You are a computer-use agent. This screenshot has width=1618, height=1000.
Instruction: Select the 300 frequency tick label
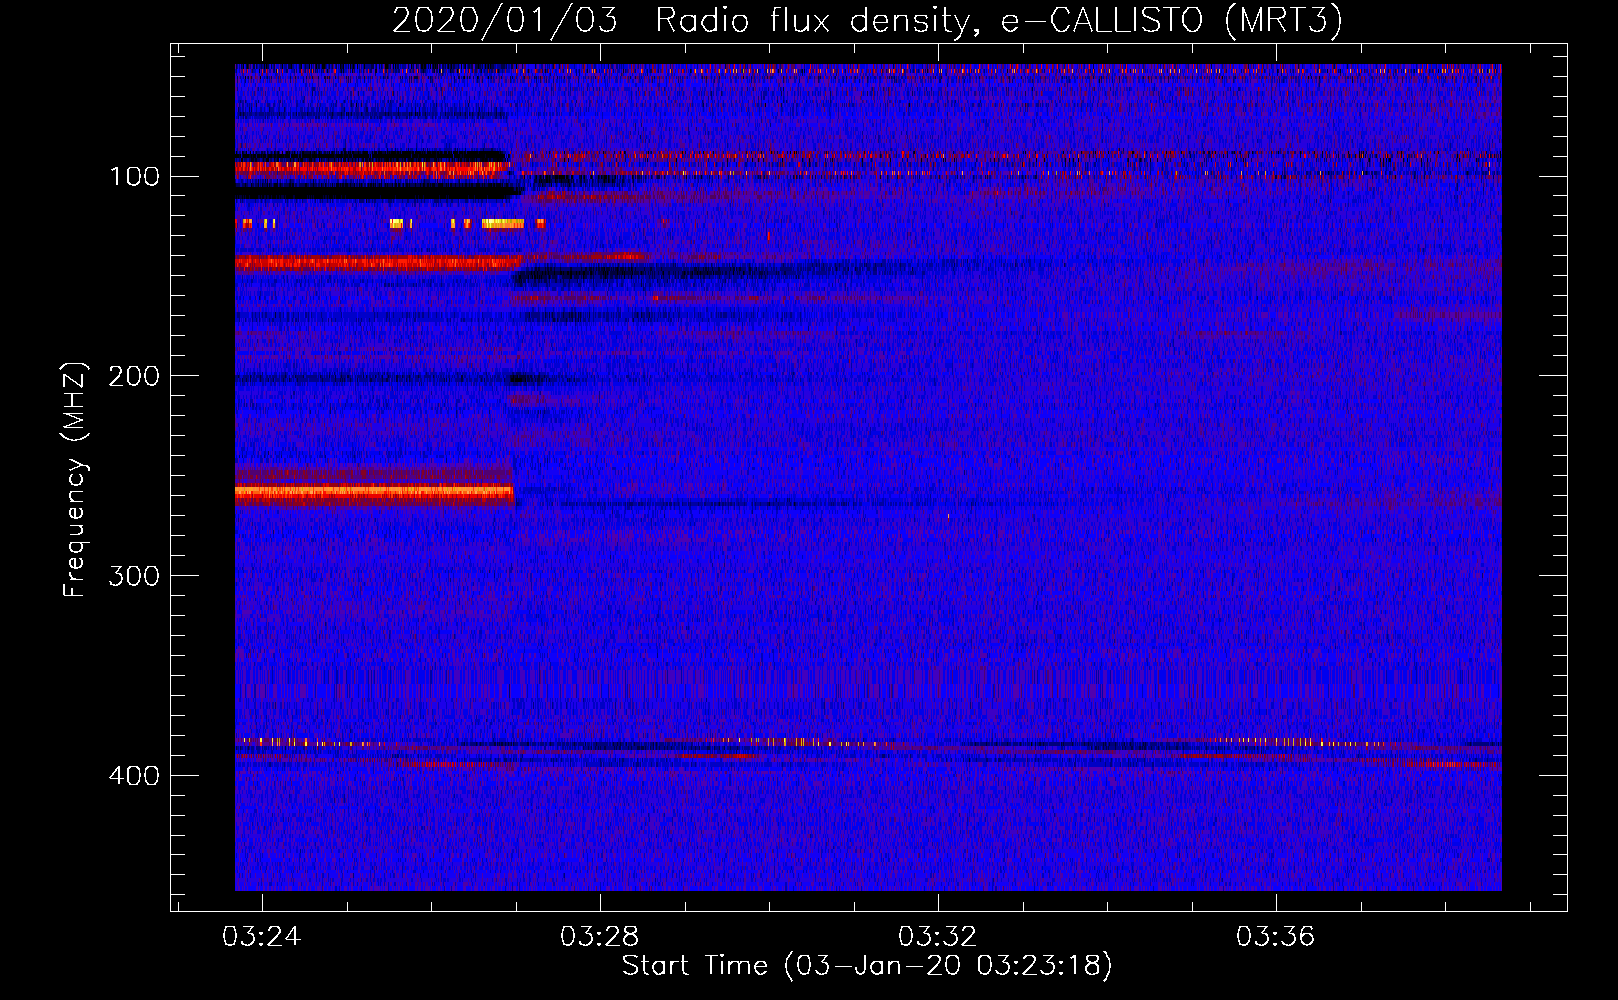pos(134,576)
